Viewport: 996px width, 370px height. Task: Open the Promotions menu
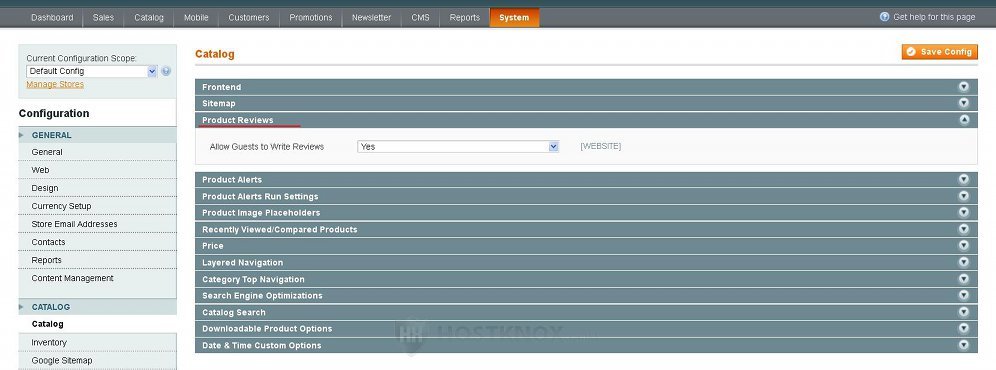click(311, 18)
